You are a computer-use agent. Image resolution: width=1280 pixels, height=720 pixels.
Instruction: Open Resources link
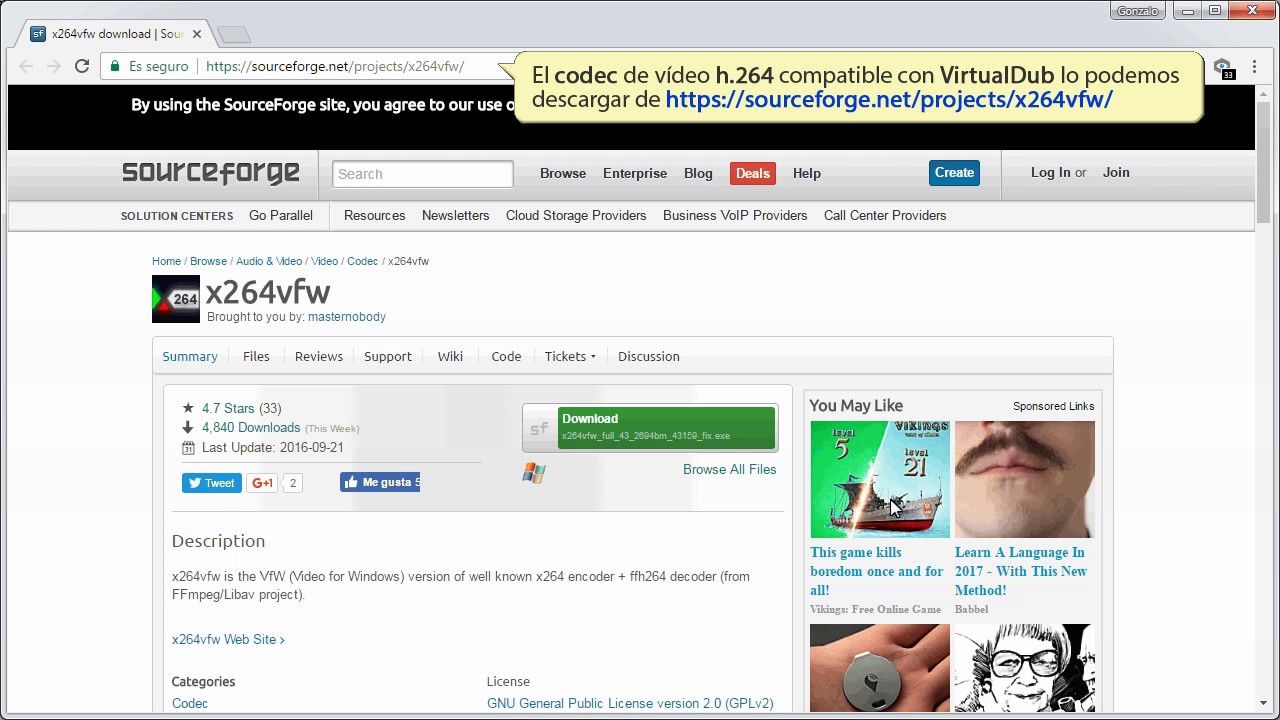(x=374, y=215)
